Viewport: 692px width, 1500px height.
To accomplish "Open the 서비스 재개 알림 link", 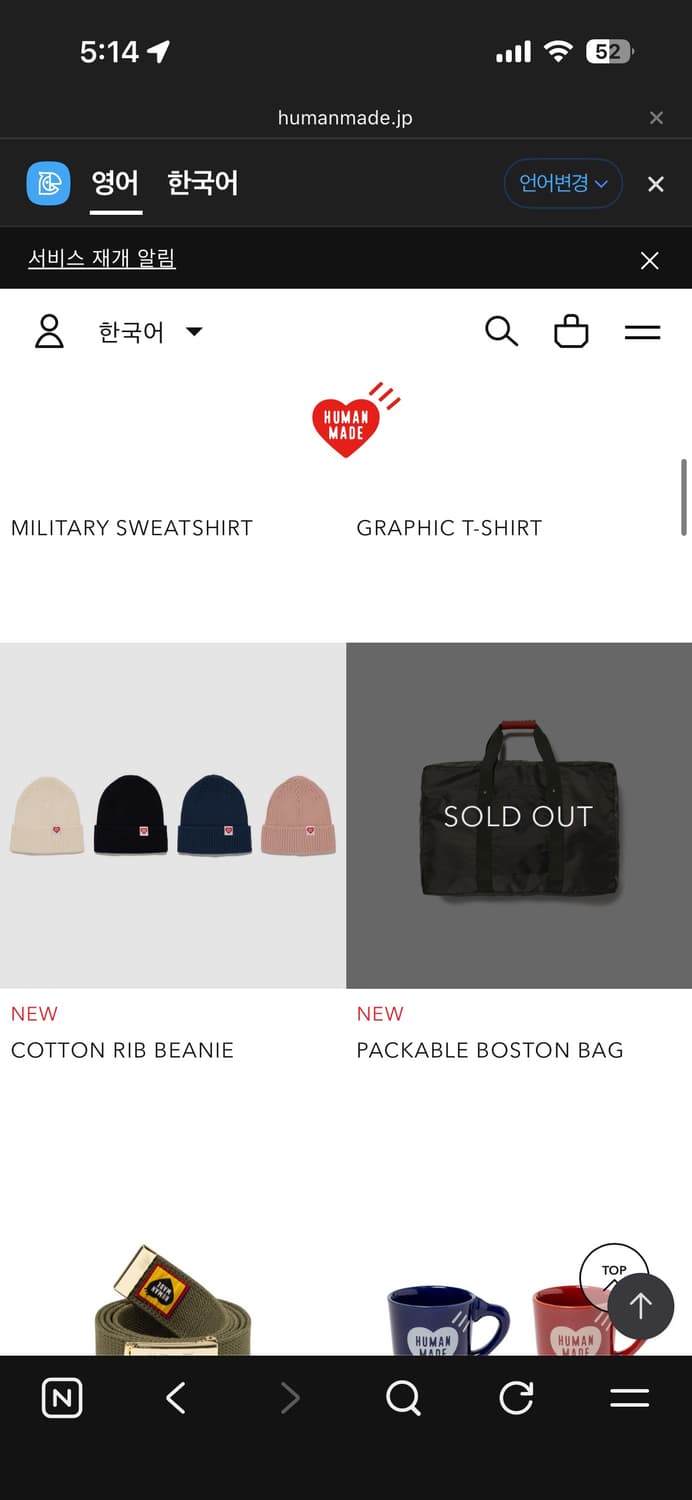I will pyautogui.click(x=102, y=259).
